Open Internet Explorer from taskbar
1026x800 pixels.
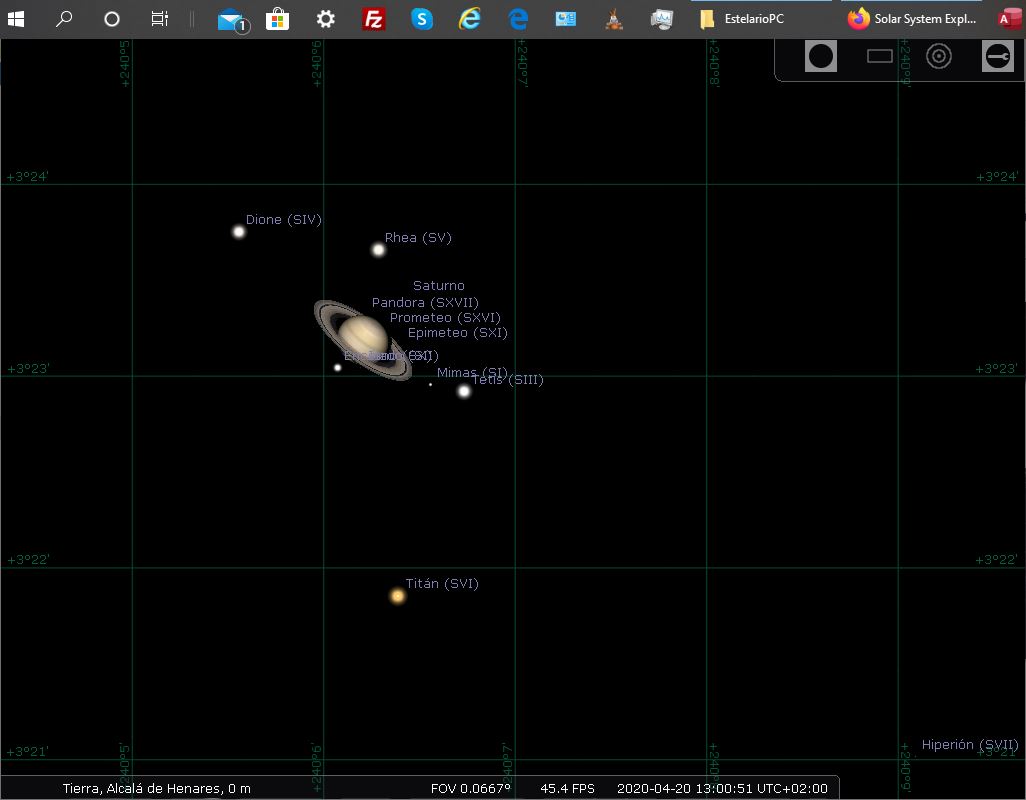click(x=470, y=19)
